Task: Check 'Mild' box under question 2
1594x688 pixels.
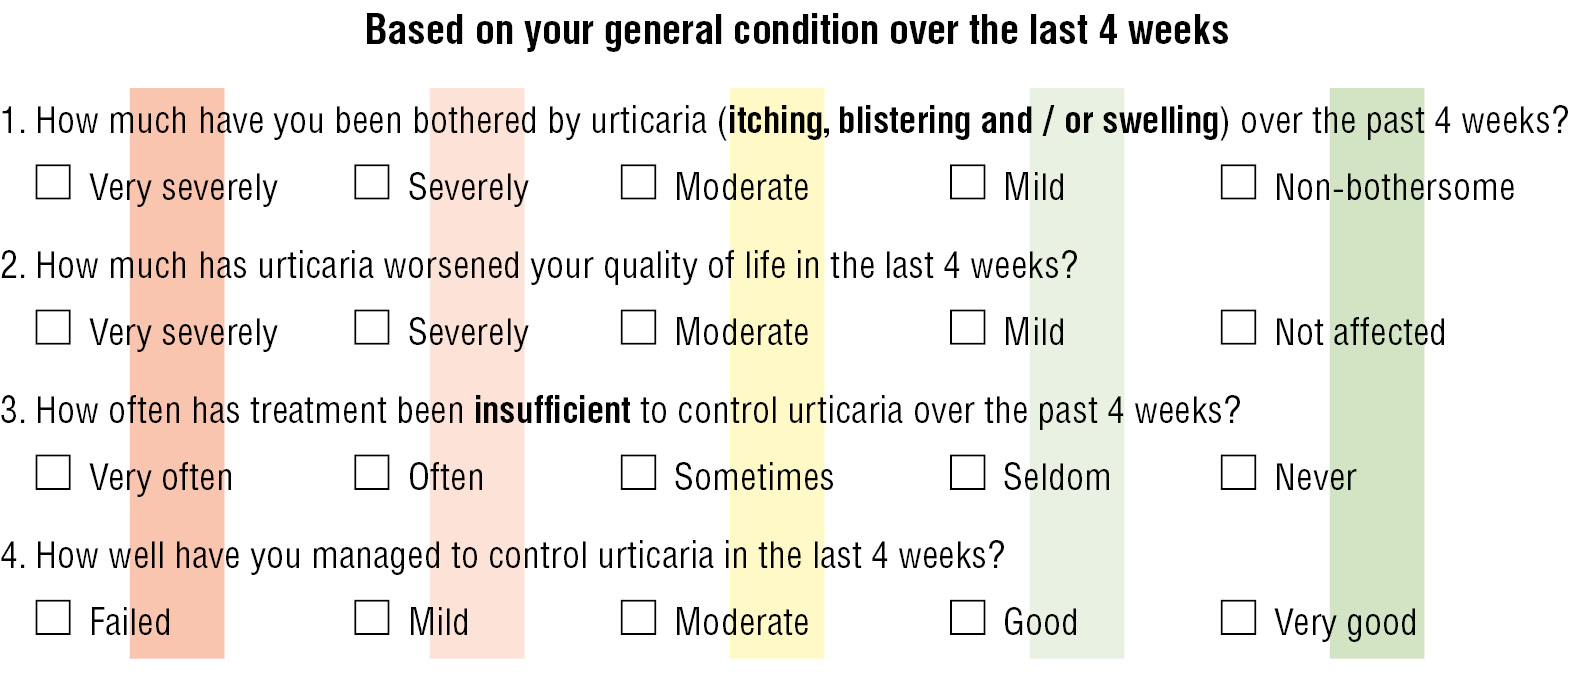Action: 967,328
